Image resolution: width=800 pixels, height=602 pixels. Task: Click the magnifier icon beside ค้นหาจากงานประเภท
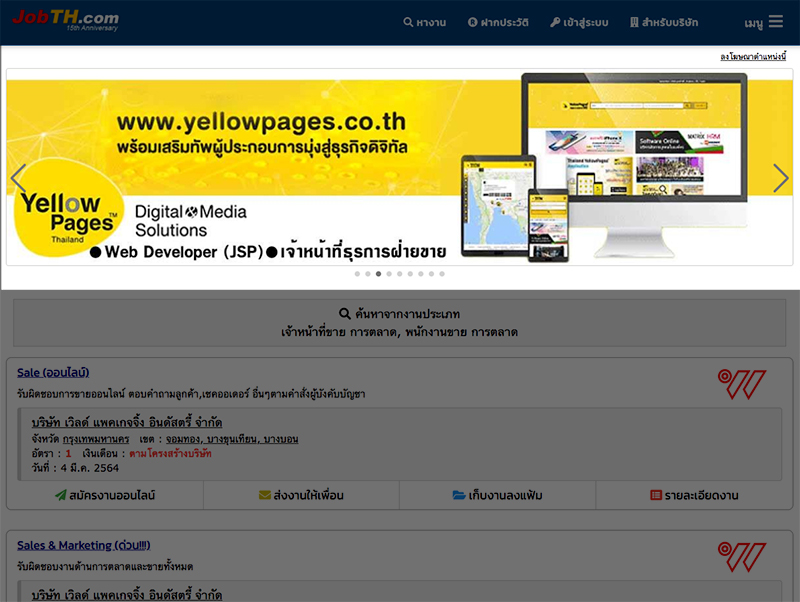pyautogui.click(x=345, y=314)
